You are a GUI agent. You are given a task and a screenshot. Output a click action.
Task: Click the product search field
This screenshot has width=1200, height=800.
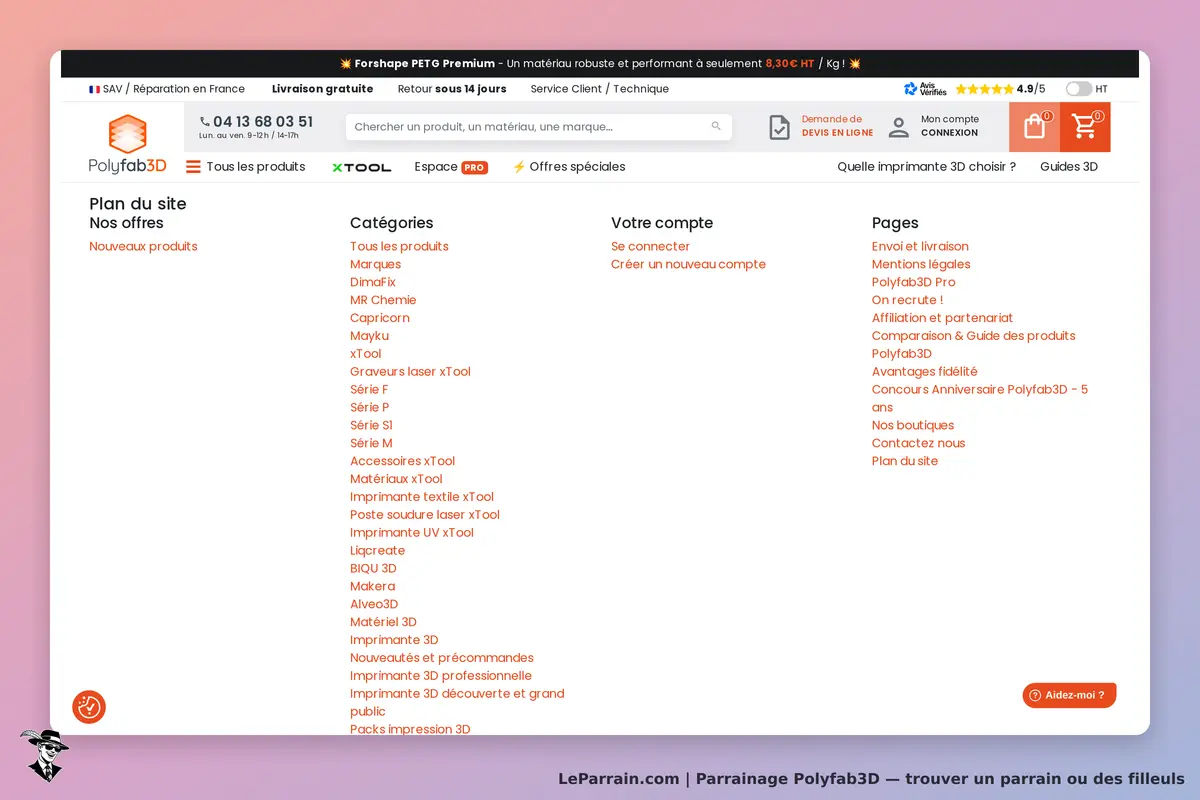coord(538,127)
